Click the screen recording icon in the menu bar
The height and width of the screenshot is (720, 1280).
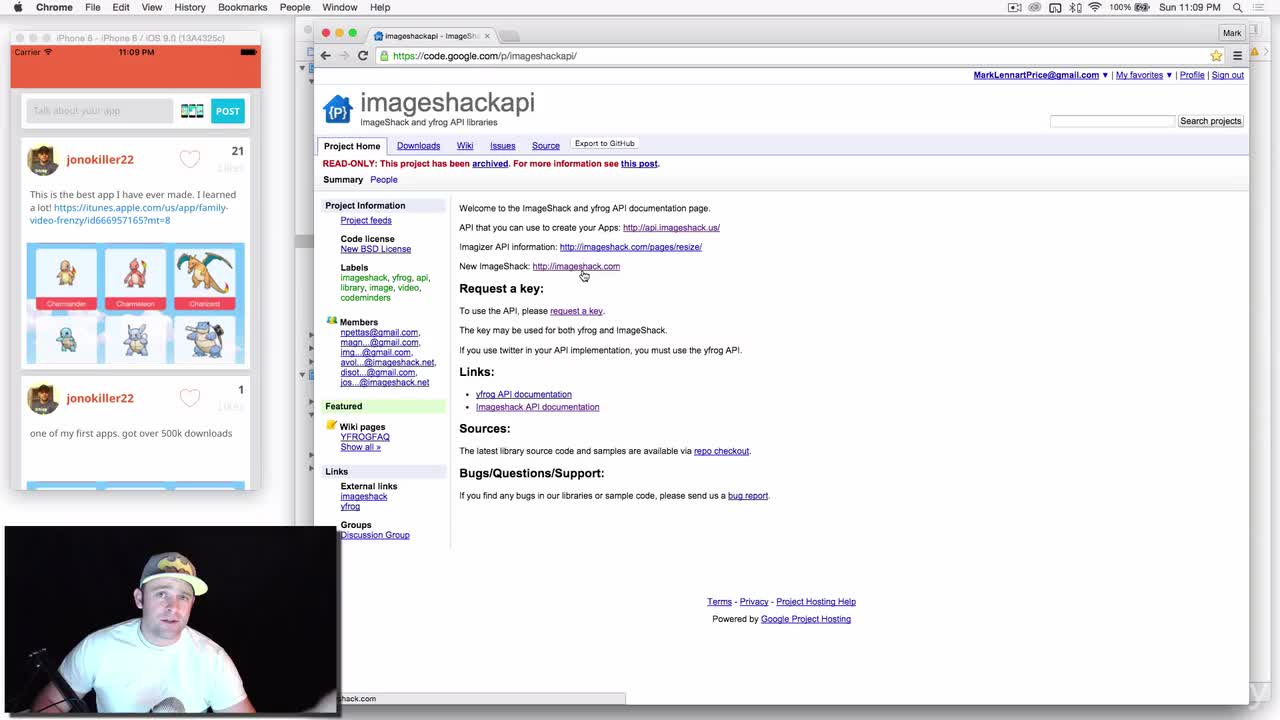click(x=1015, y=7)
